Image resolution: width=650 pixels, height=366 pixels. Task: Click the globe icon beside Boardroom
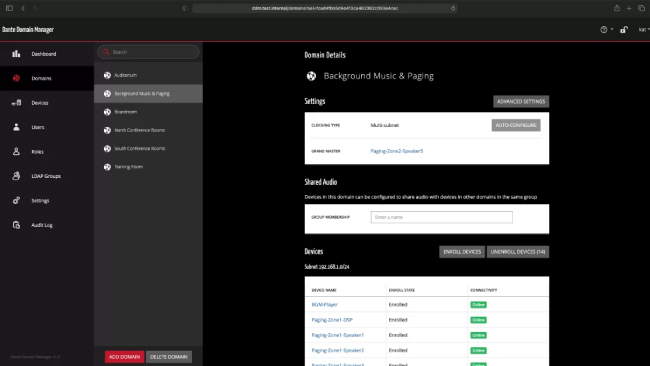(x=107, y=112)
